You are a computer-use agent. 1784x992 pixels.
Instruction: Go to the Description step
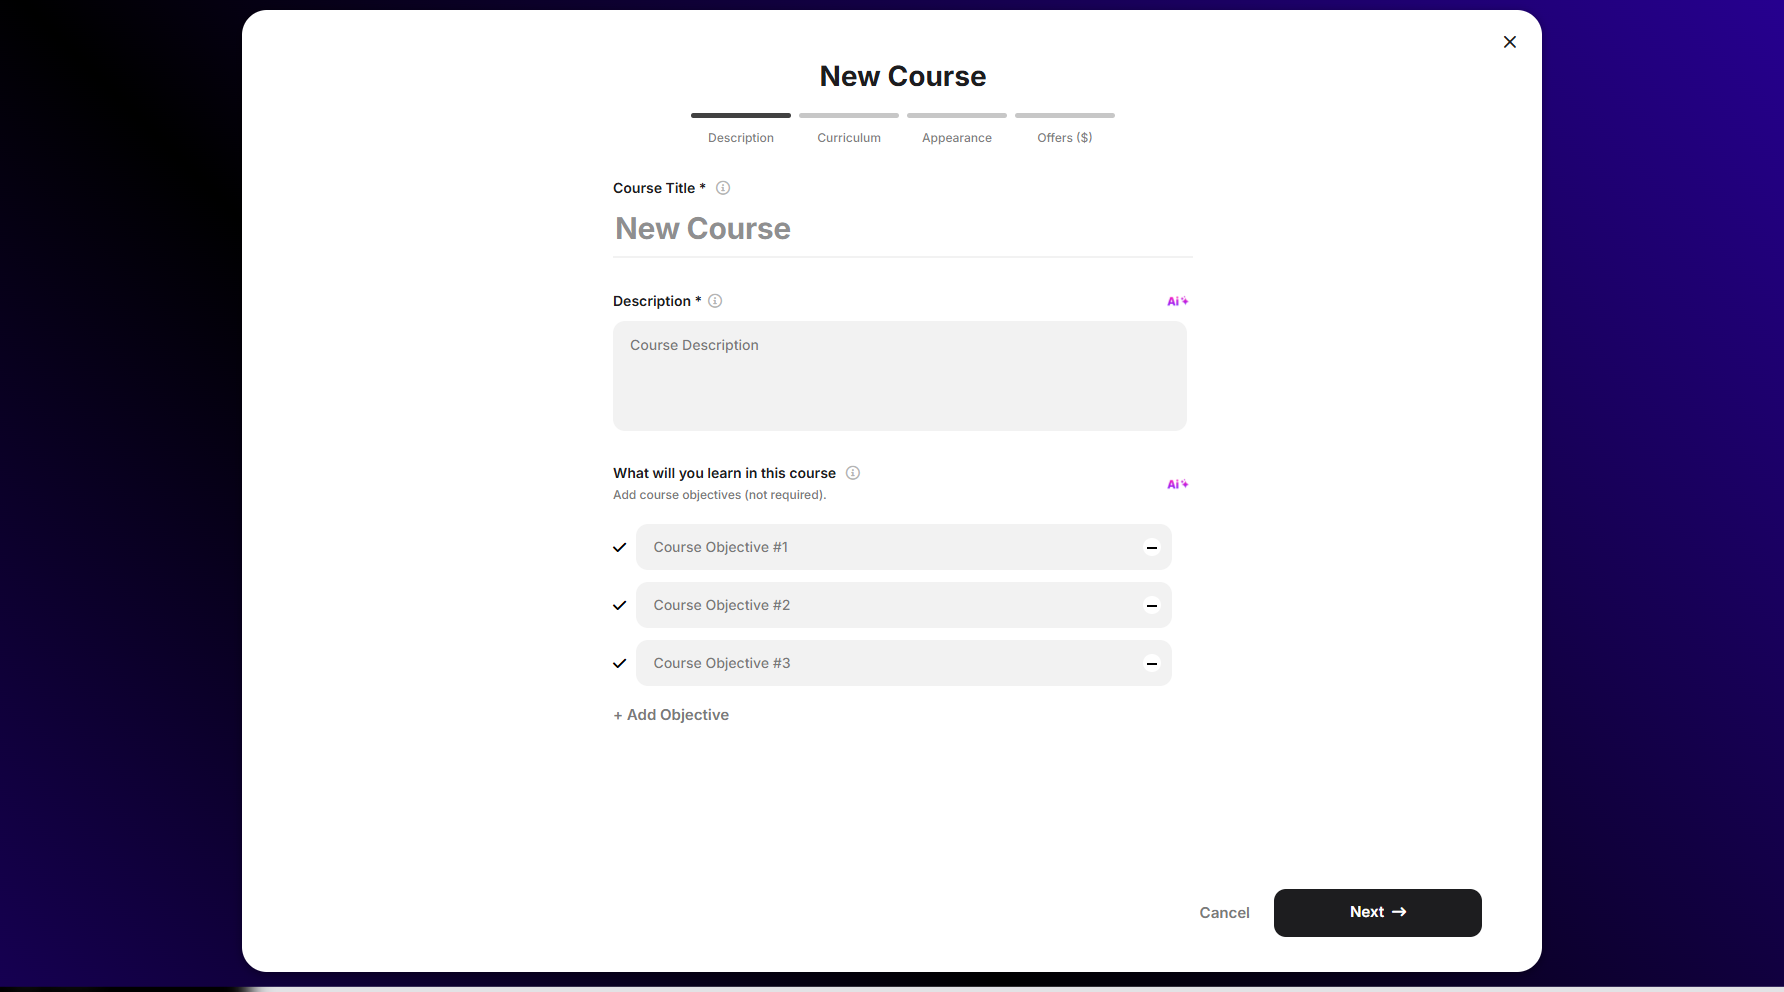(x=741, y=129)
